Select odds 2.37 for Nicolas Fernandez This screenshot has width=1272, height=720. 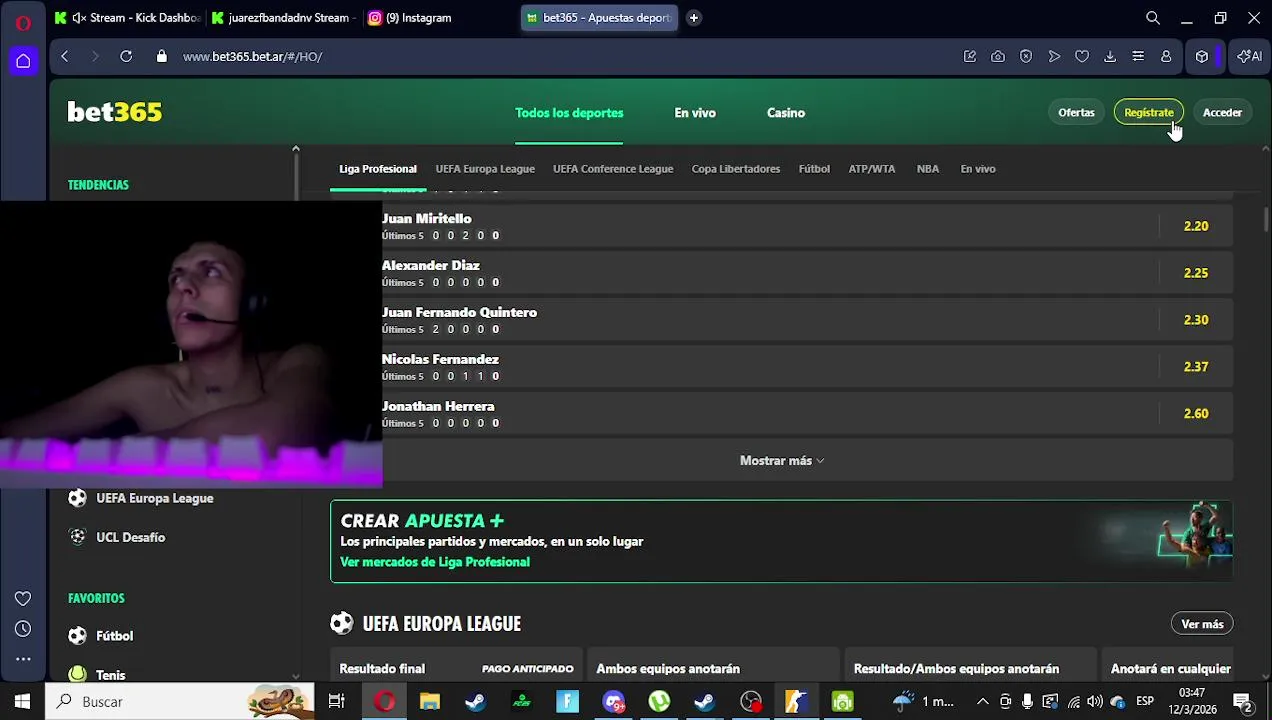tap(1196, 367)
